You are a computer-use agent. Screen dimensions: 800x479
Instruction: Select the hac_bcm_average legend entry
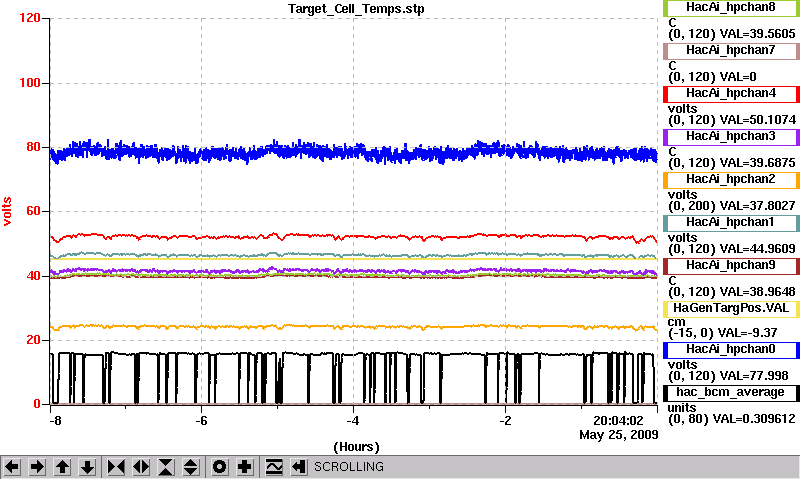(731, 392)
